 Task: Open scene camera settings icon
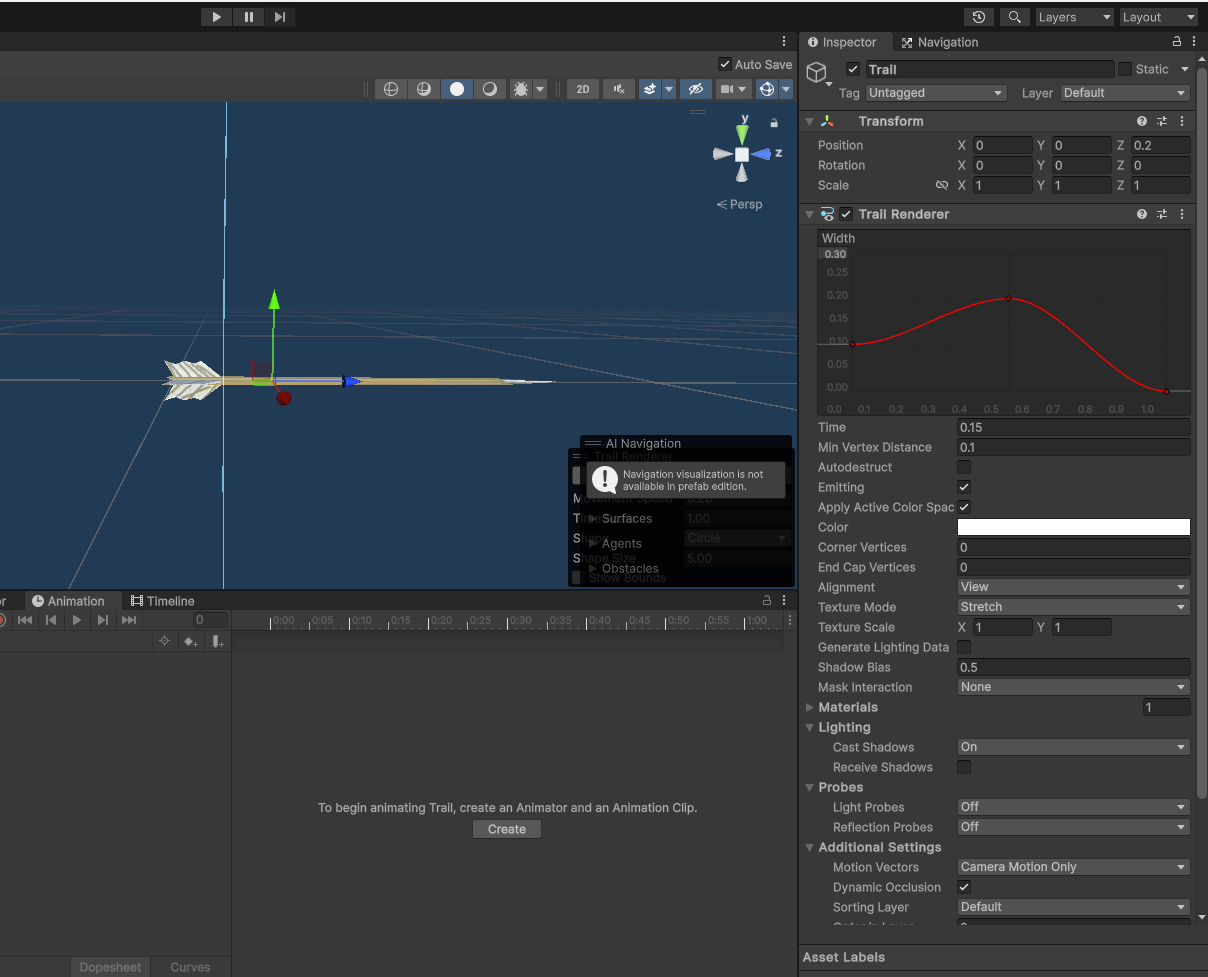tap(727, 89)
